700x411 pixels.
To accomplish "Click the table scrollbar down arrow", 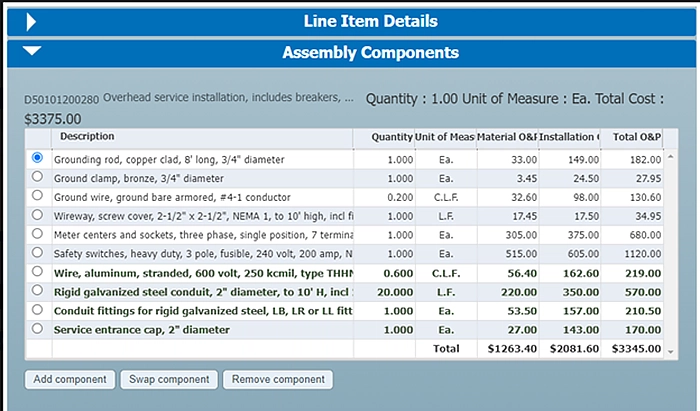I will click(671, 352).
